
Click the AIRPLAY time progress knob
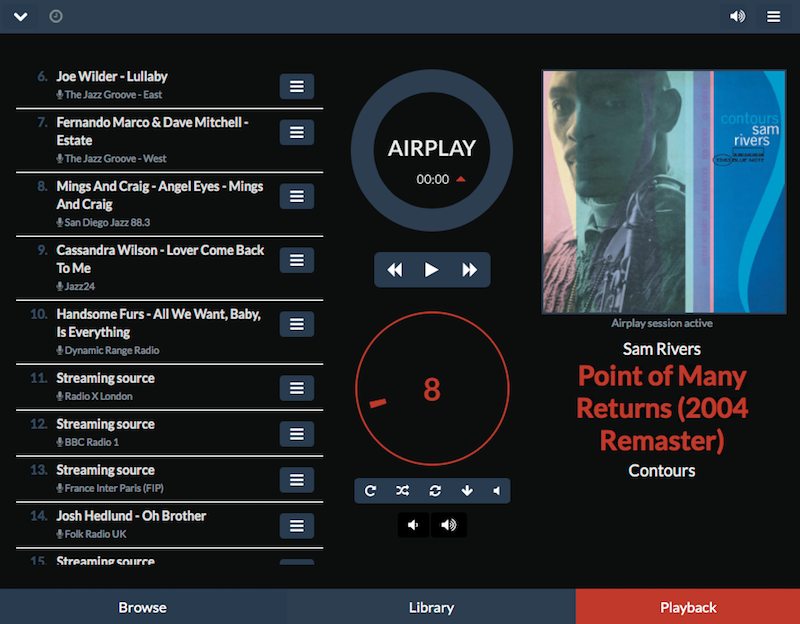coord(432,151)
